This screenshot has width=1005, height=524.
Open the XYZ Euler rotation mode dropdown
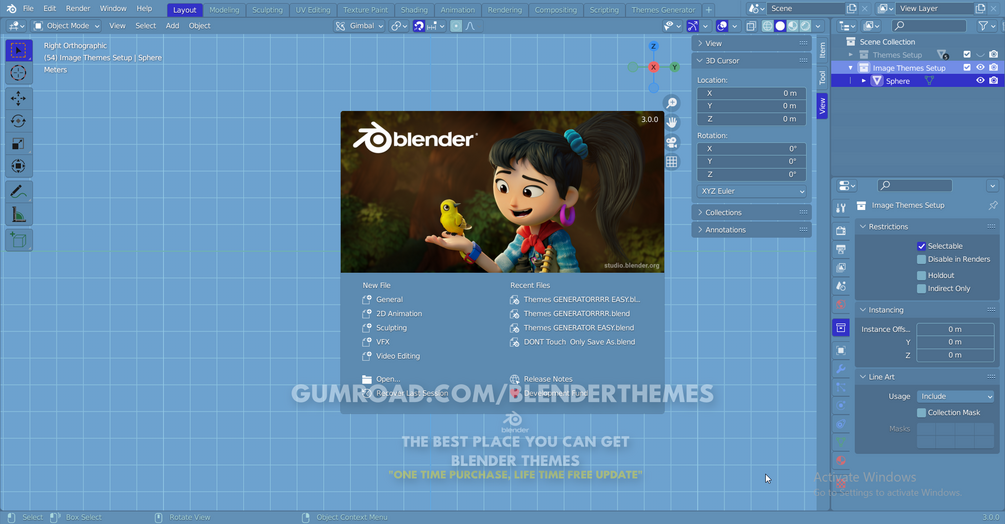[x=752, y=192]
